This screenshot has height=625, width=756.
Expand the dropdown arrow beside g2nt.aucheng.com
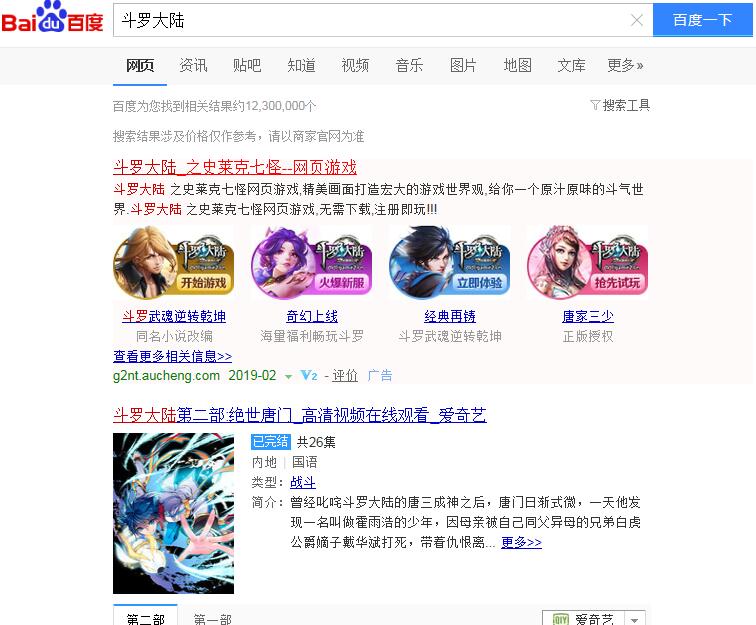click(x=288, y=377)
